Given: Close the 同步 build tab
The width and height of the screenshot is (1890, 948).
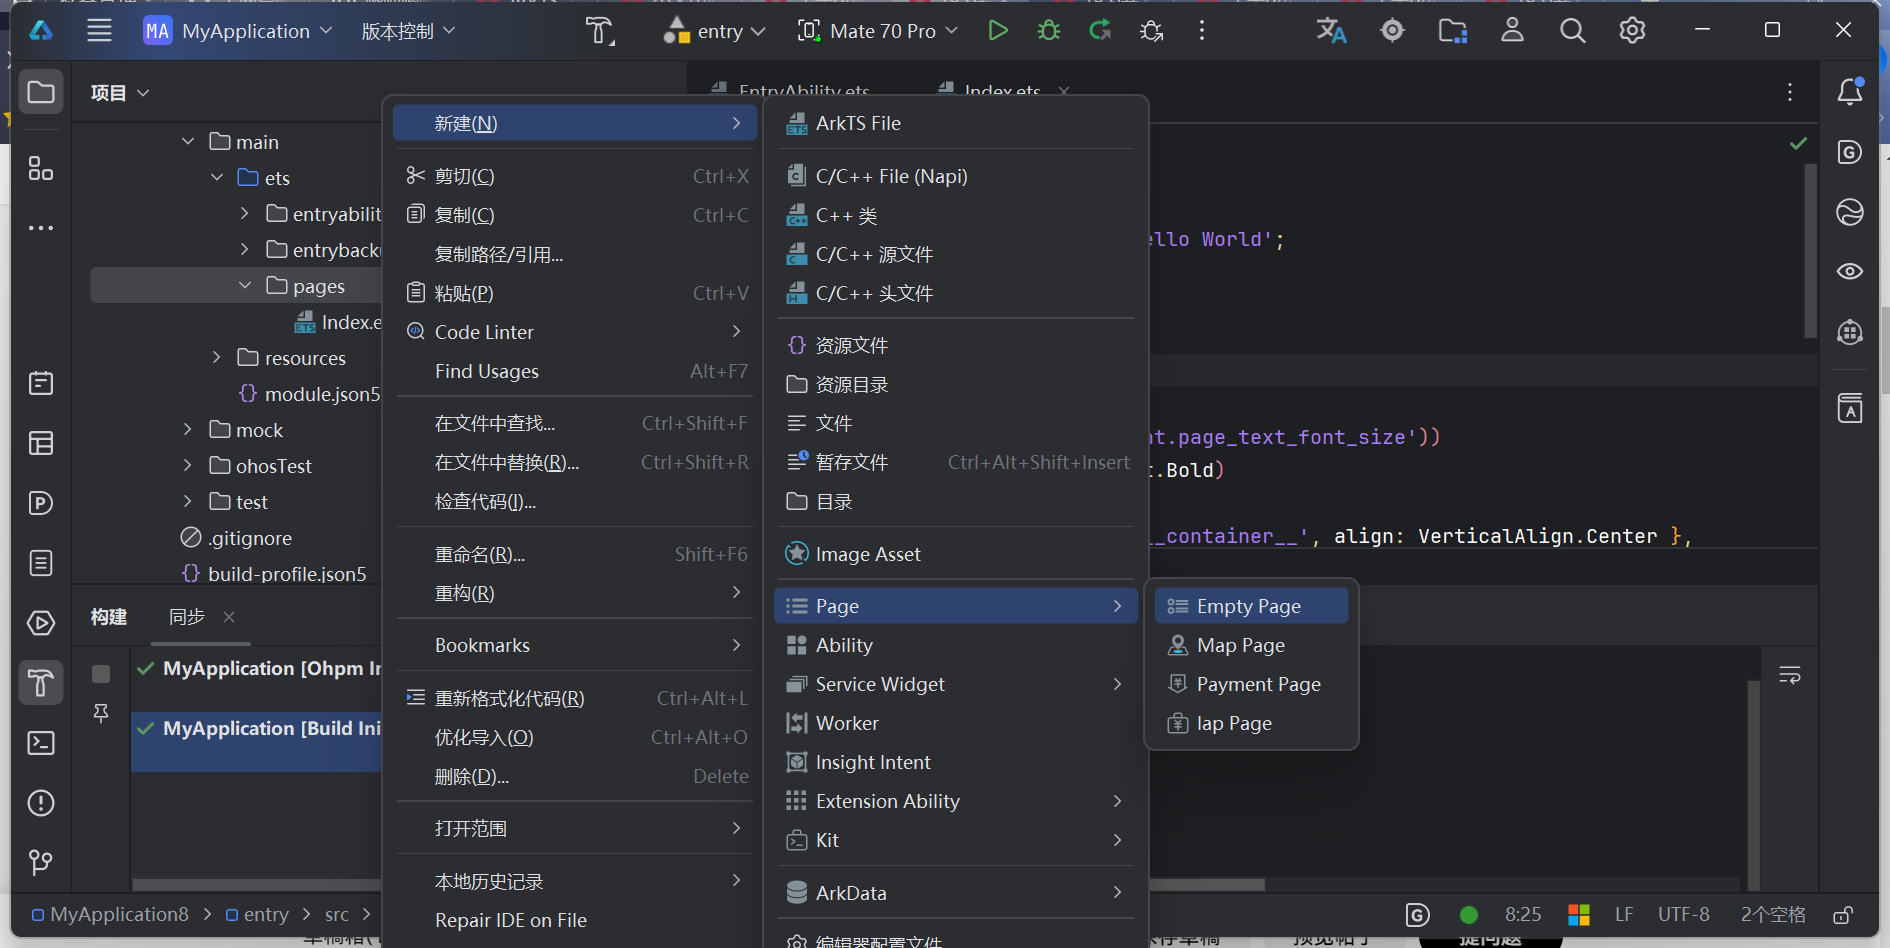Looking at the screenshot, I should (229, 617).
